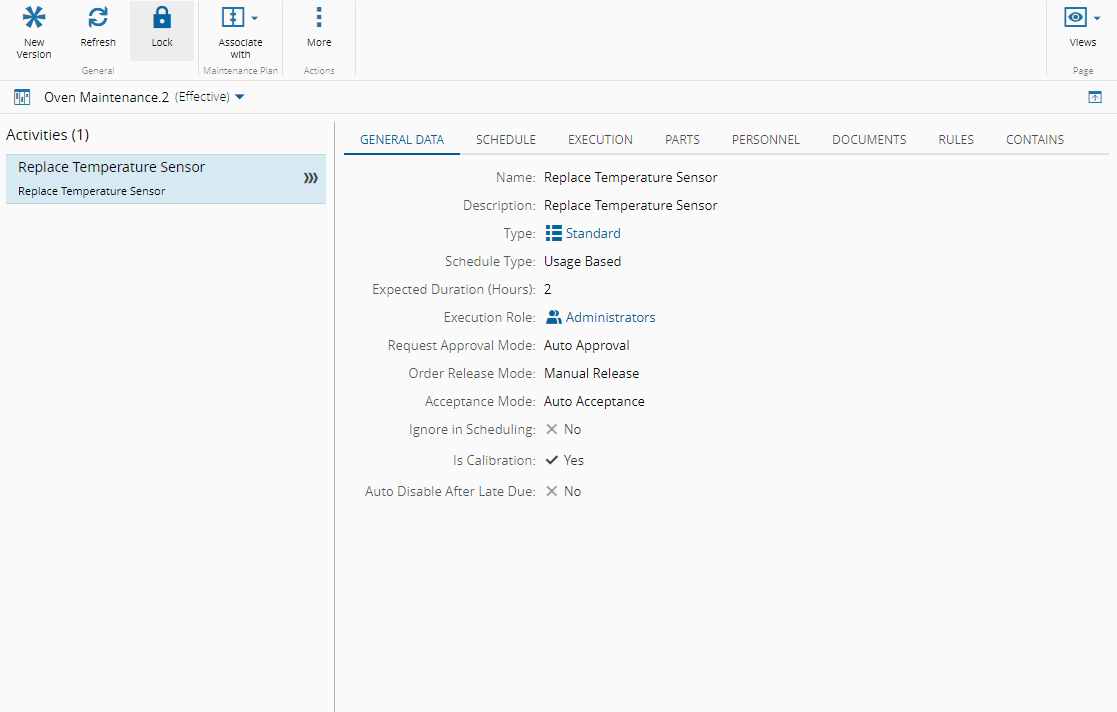Open the Standard type link
The image size is (1117, 712).
[x=592, y=233]
